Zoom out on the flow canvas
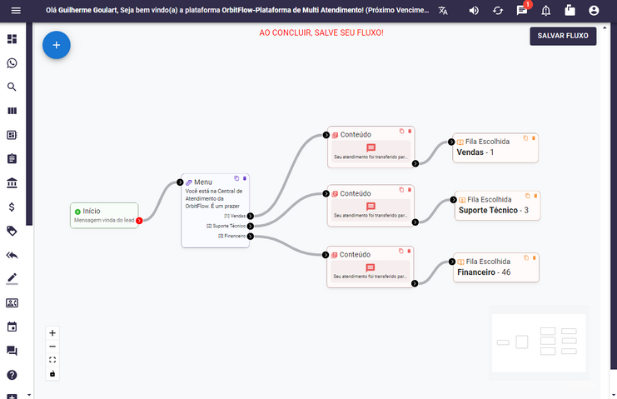 pos(52,346)
